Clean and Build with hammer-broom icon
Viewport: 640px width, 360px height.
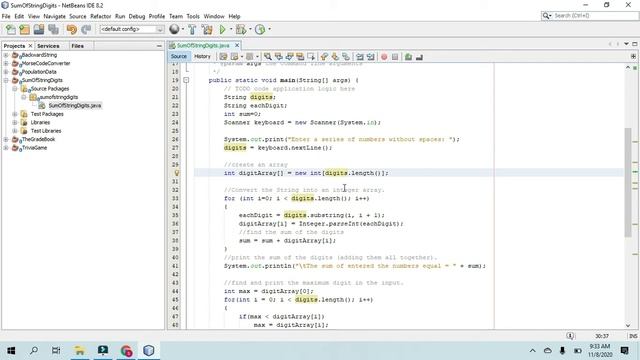207,29
